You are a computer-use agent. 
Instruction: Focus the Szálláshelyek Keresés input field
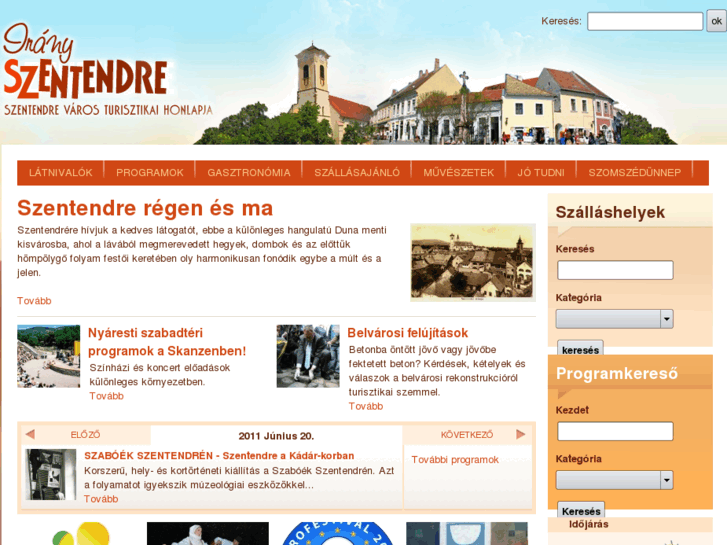click(x=615, y=270)
